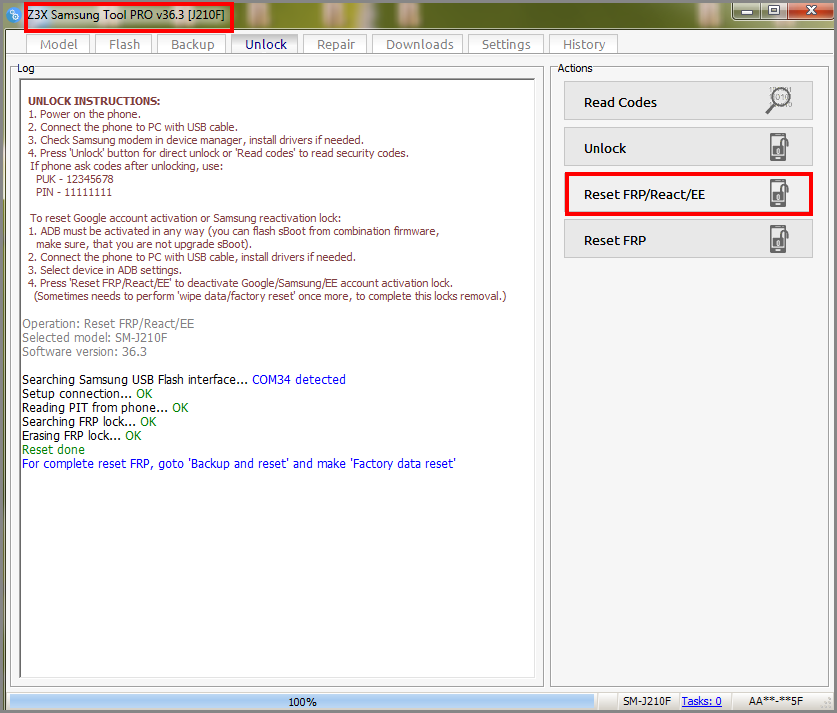Screen dimensions: 837x713
Task: Switch to the Settings tab
Action: 506,44
